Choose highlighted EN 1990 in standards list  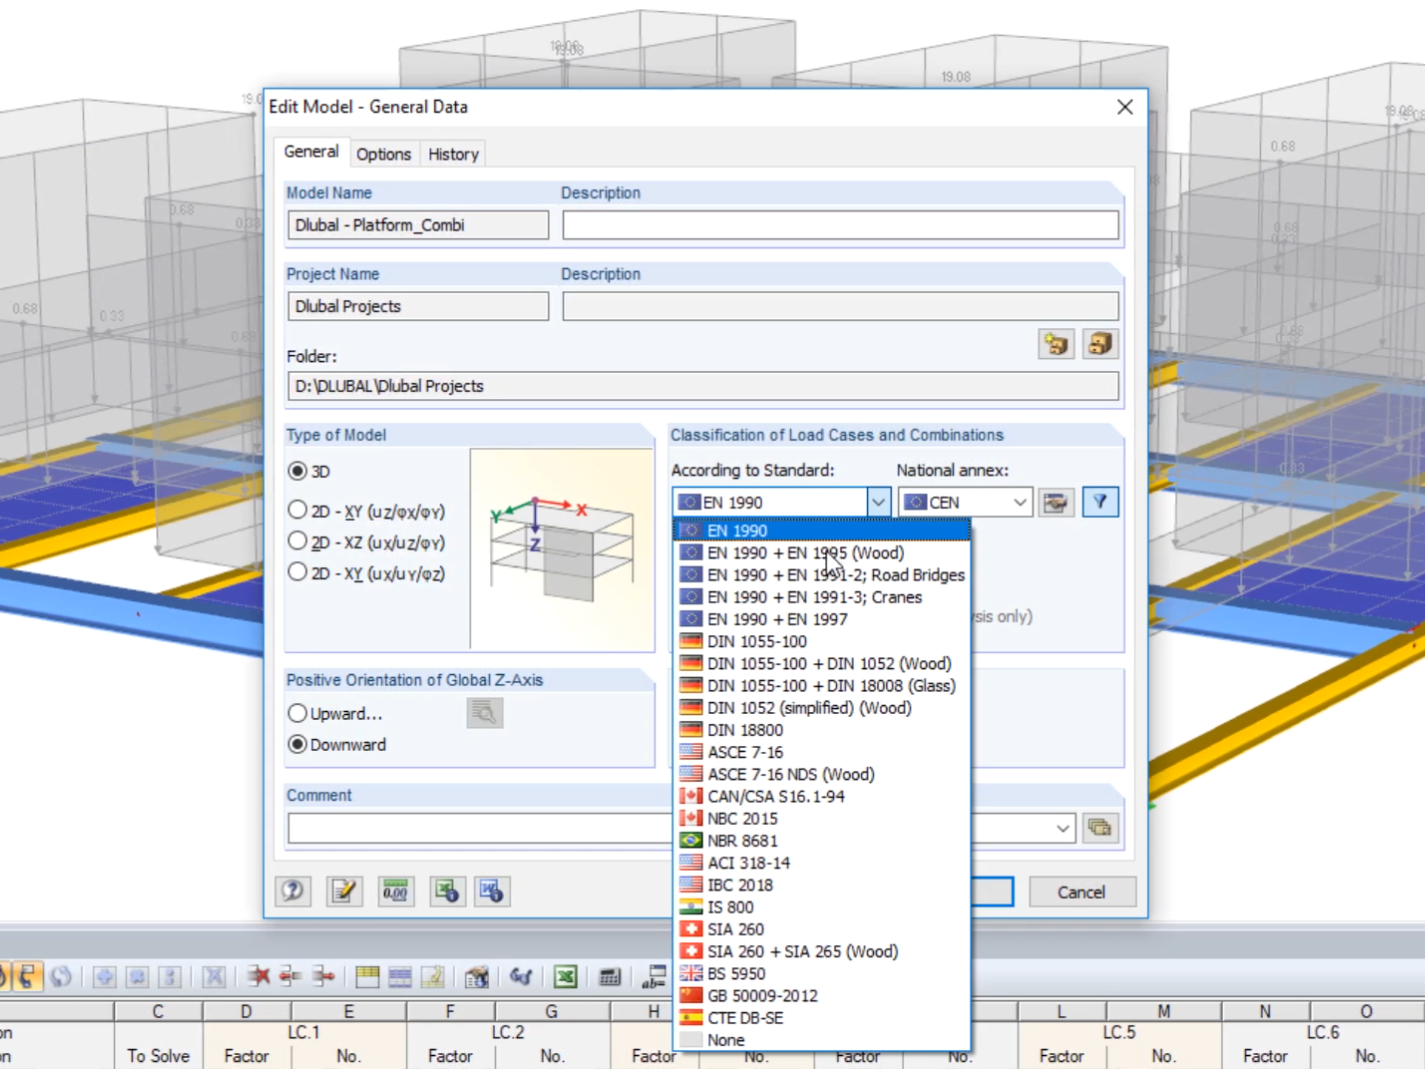click(x=822, y=531)
